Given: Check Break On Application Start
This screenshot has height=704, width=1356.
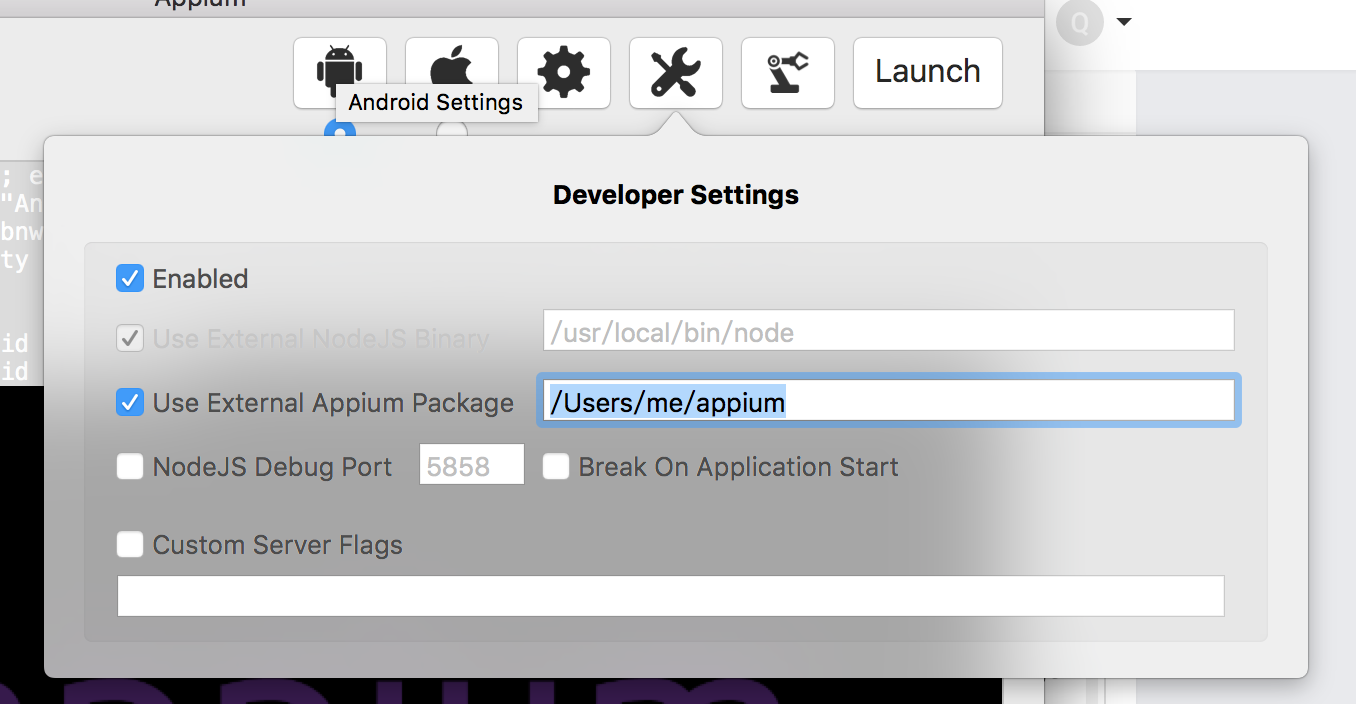Looking at the screenshot, I should (556, 466).
